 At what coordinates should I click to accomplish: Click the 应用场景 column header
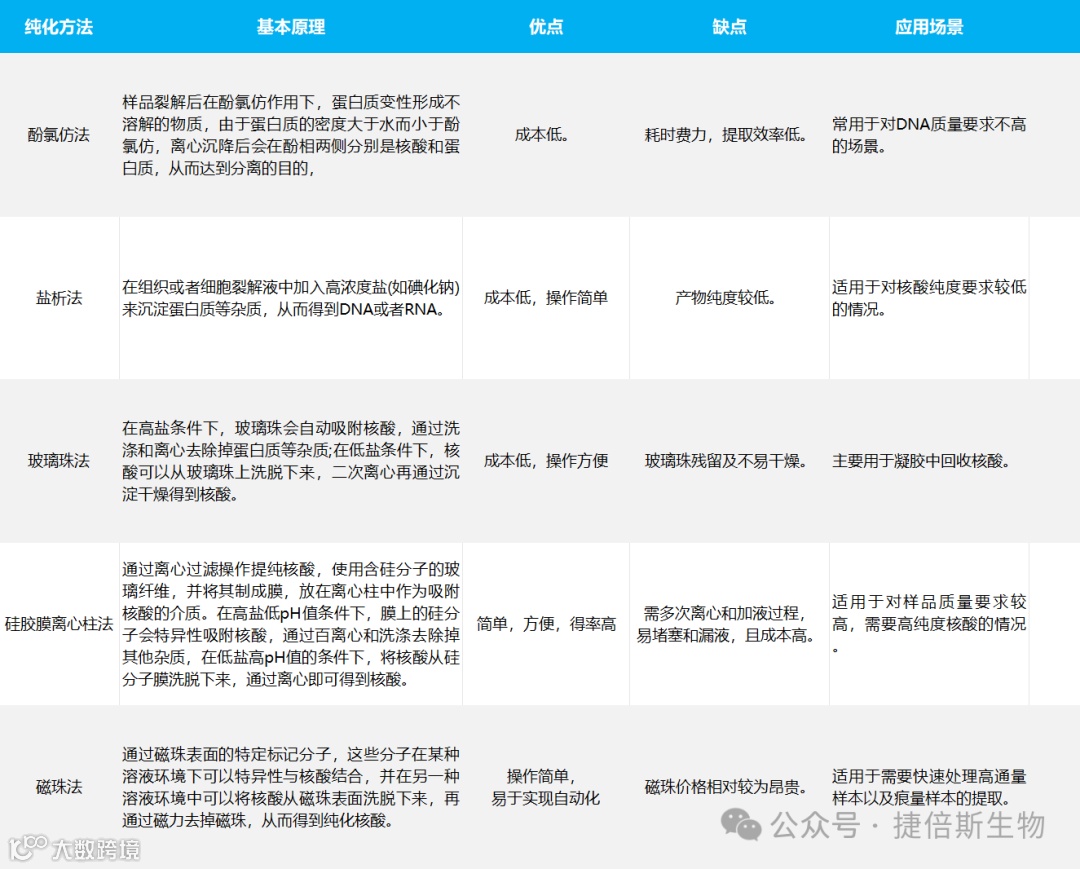point(929,27)
